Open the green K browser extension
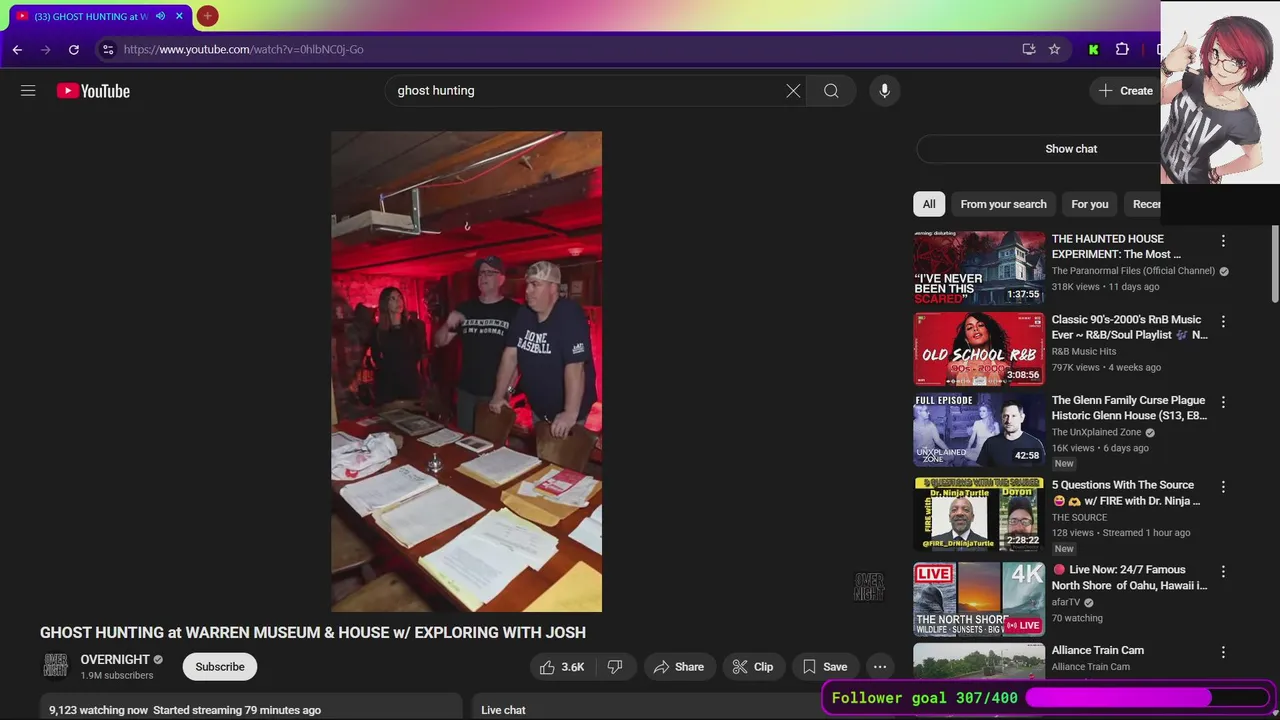1280x720 pixels. [x=1094, y=49]
